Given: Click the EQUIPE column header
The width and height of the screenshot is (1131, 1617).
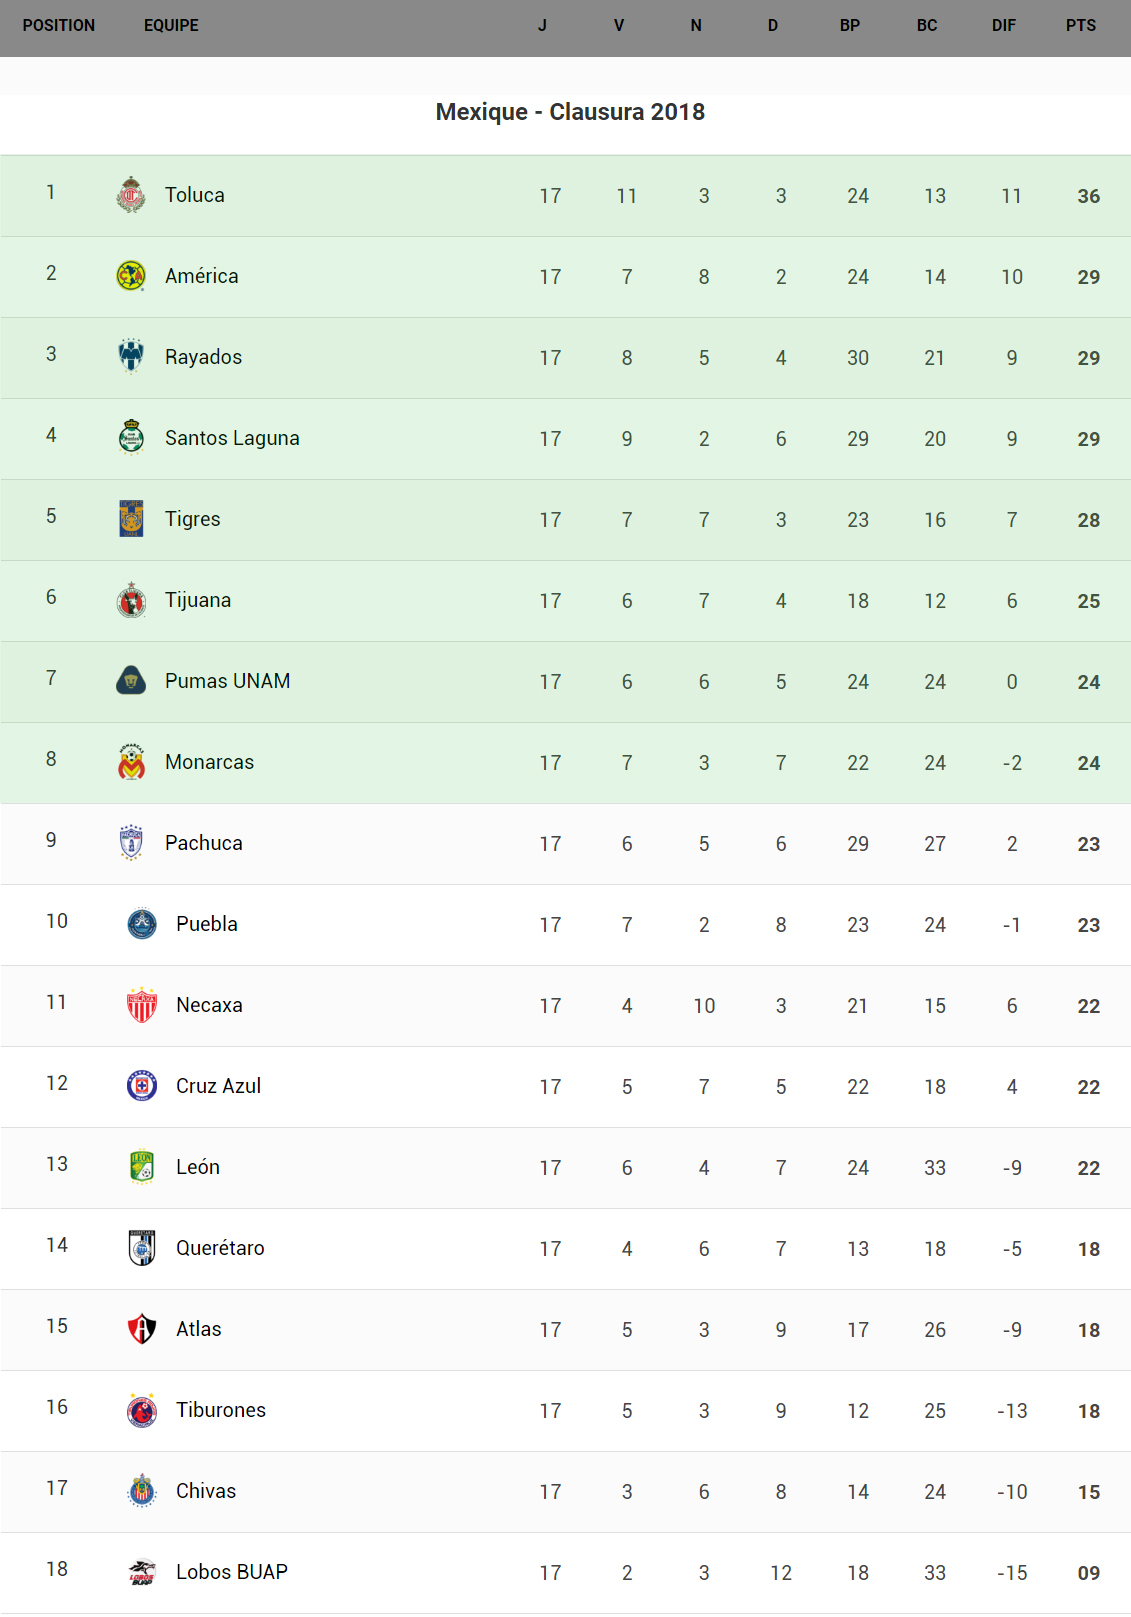Looking at the screenshot, I should point(171,26).
